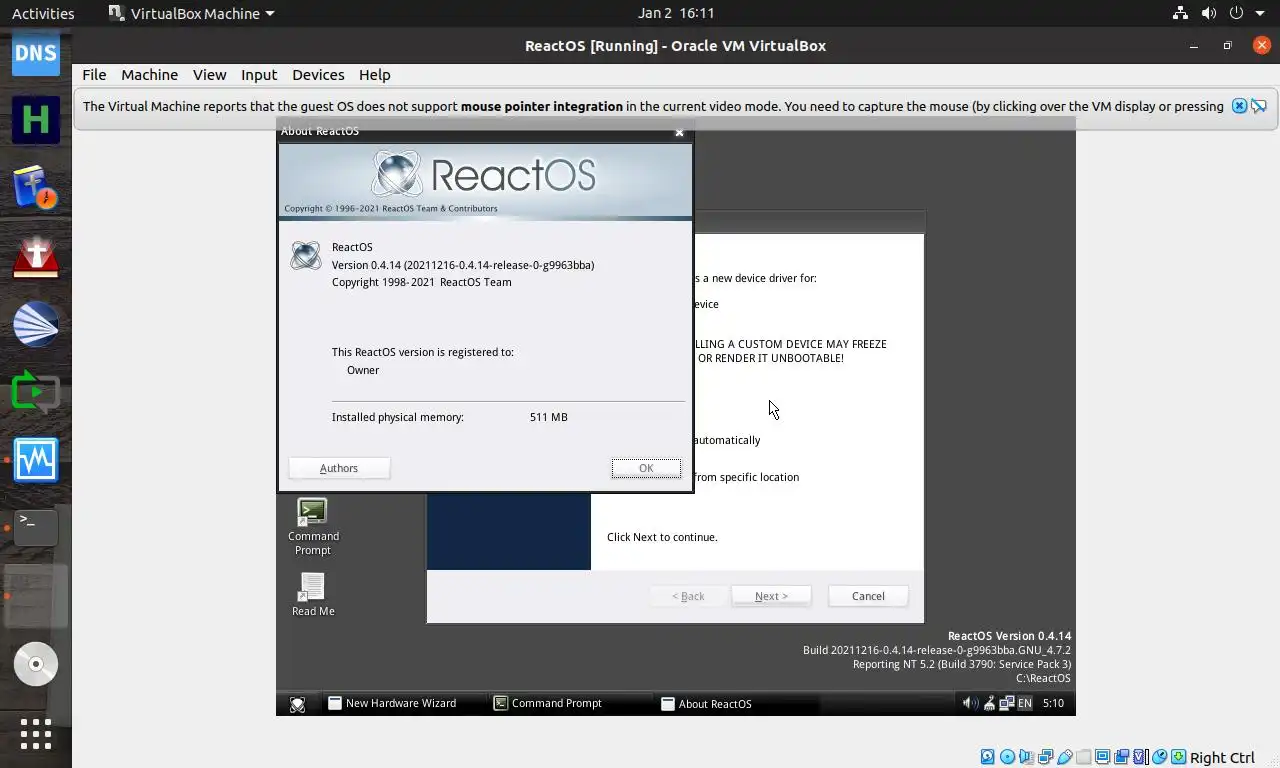1280x768 pixels.
Task: Open GNOME clock and calendar
Action: (676, 14)
